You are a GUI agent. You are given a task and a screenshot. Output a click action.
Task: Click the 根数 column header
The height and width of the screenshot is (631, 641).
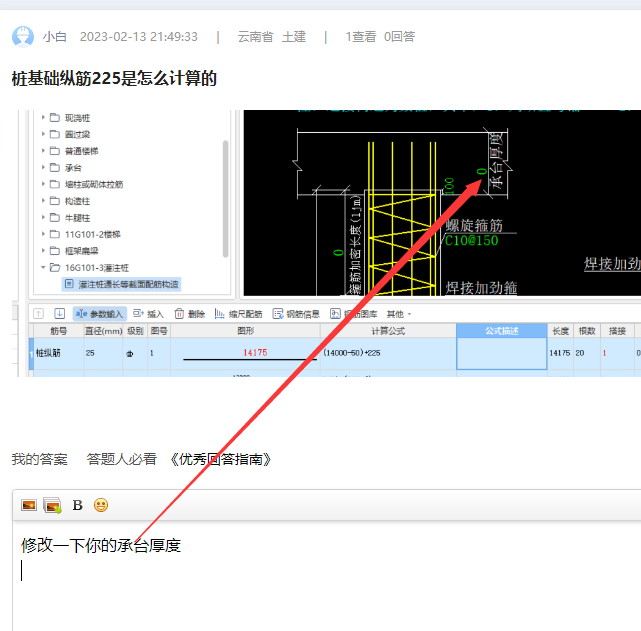587,331
